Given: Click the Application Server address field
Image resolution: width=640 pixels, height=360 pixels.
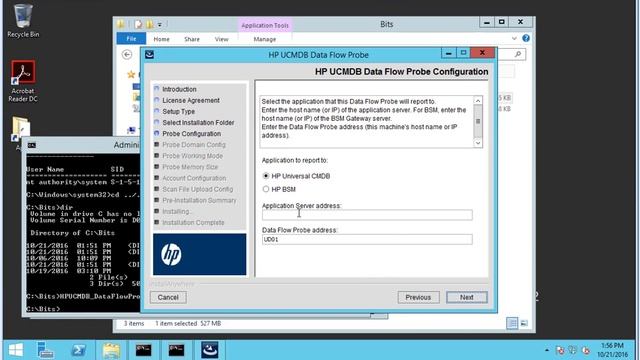Looking at the screenshot, I should pyautogui.click(x=367, y=215).
